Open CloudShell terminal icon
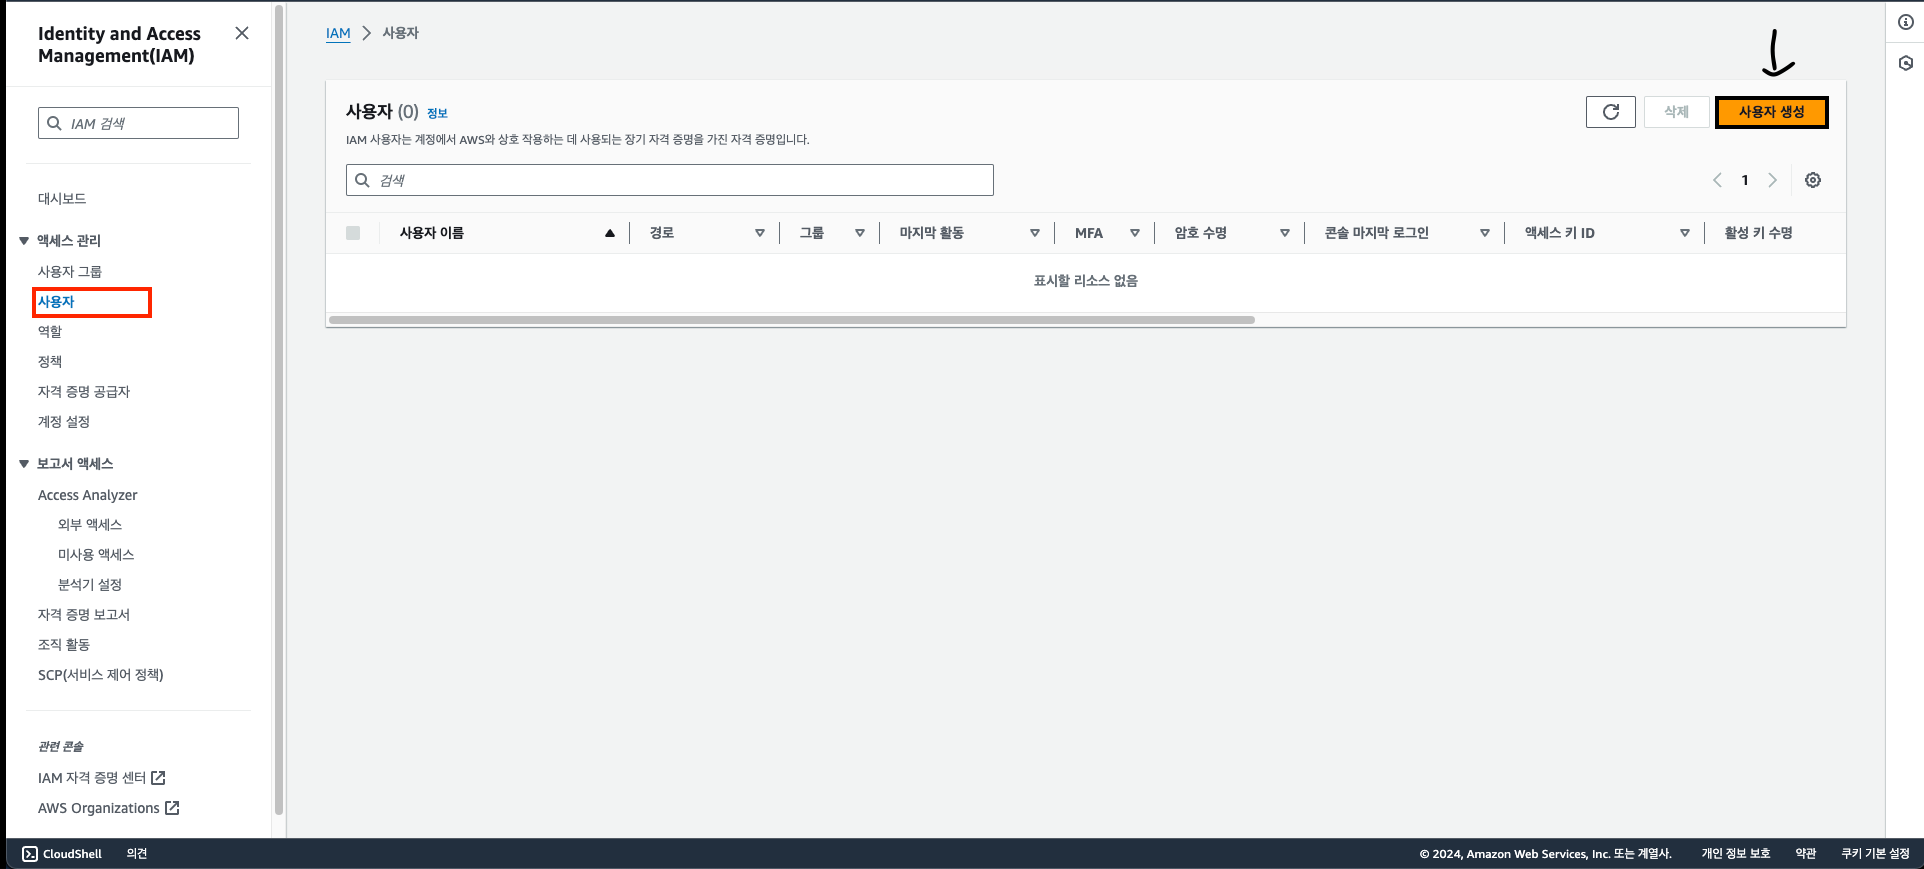The height and width of the screenshot is (869, 1924). tap(30, 854)
